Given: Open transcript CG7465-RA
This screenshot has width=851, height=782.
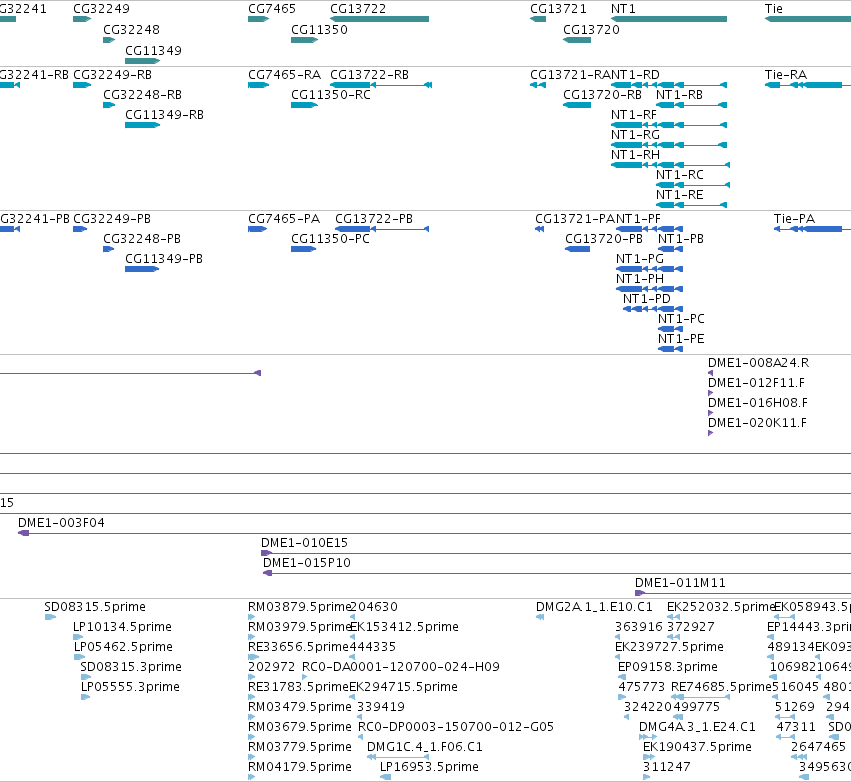Looking at the screenshot, I should click(x=284, y=75).
